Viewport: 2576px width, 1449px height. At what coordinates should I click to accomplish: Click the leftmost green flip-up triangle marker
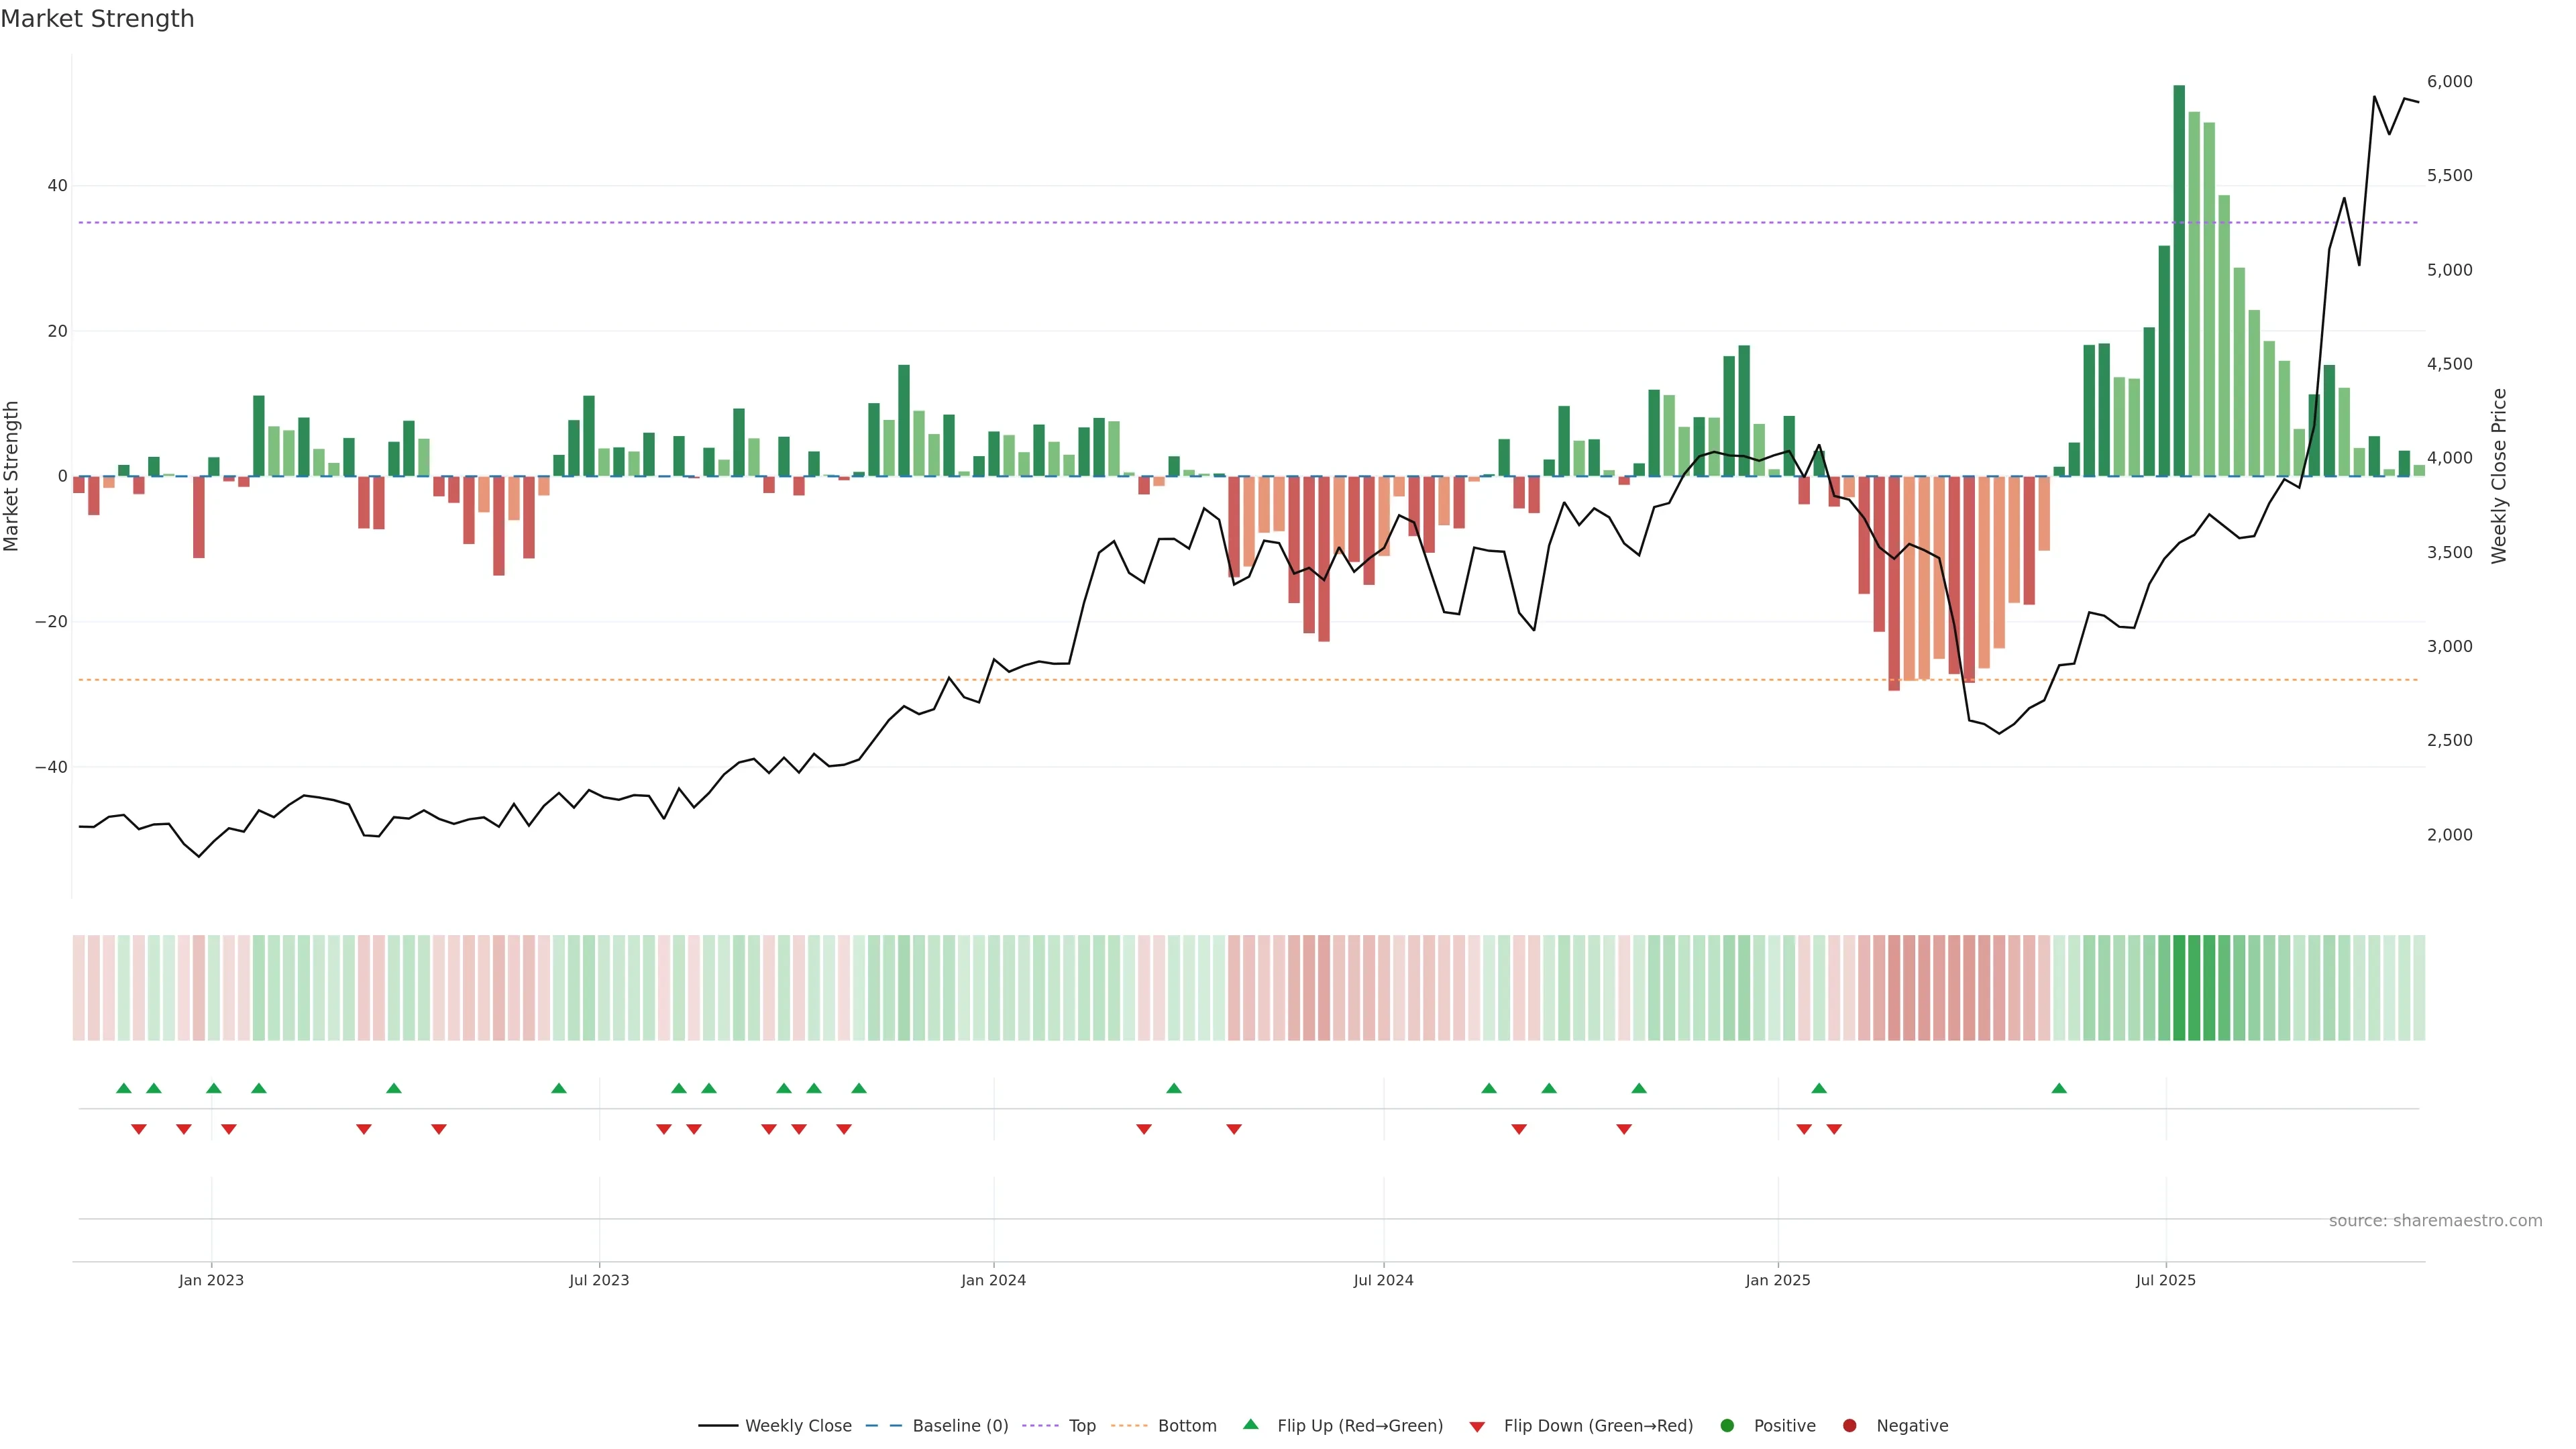click(124, 1088)
